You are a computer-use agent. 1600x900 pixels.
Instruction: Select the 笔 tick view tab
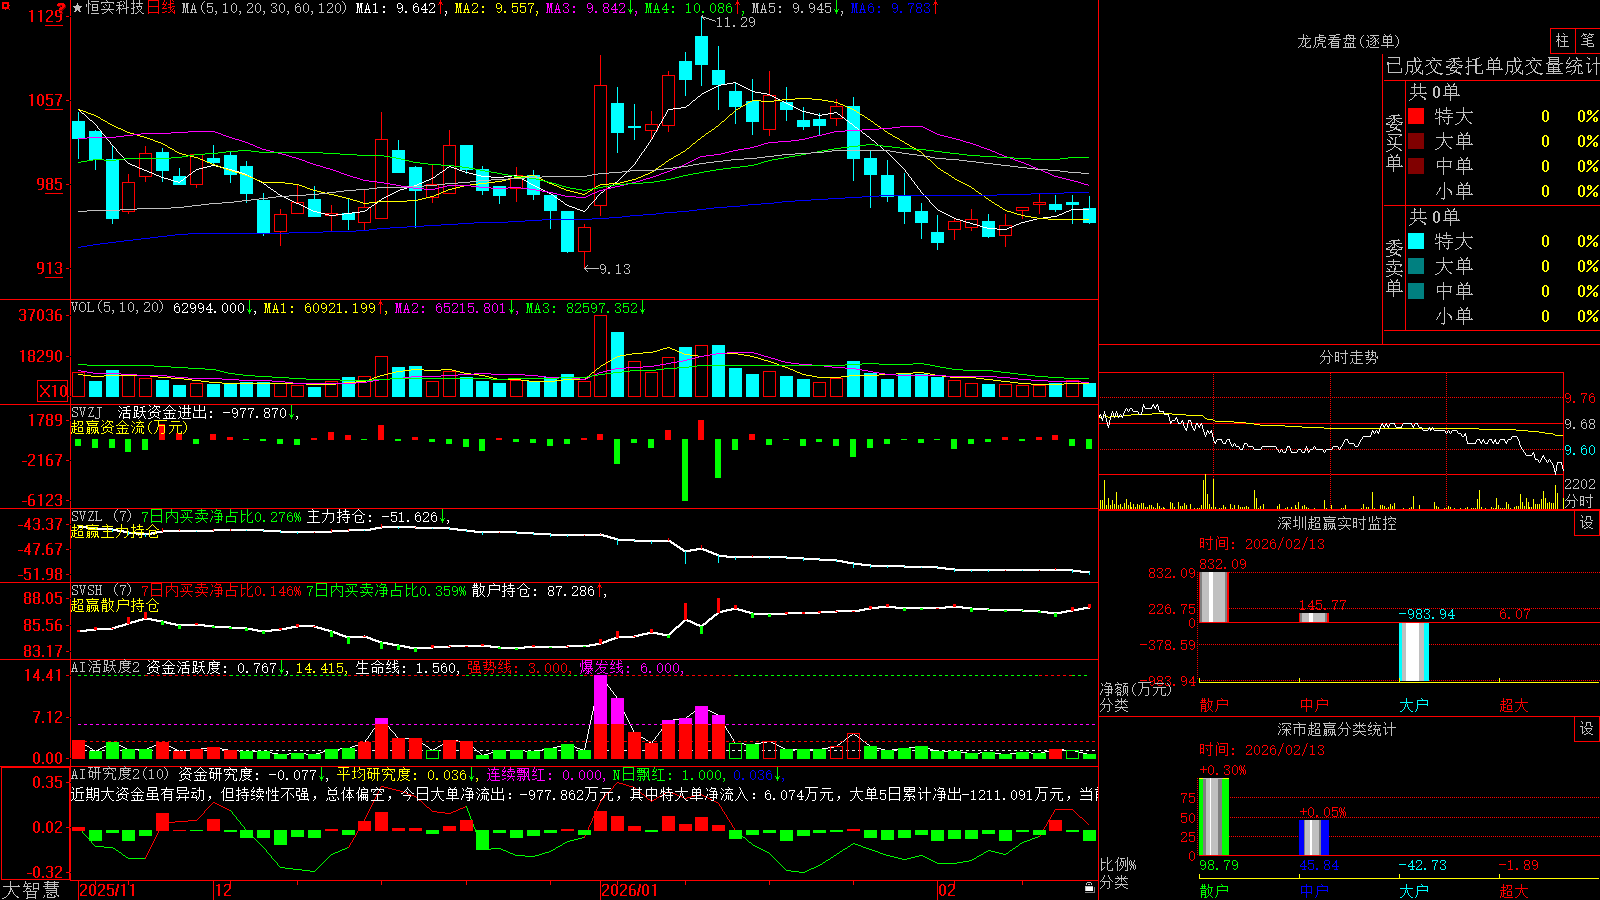click(1587, 40)
